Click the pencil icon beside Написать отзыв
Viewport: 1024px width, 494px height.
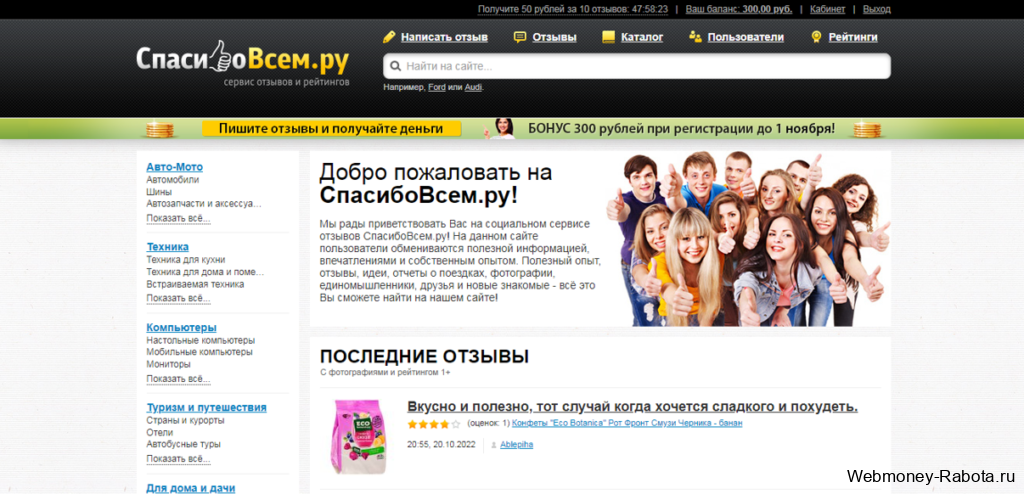pyautogui.click(x=390, y=37)
